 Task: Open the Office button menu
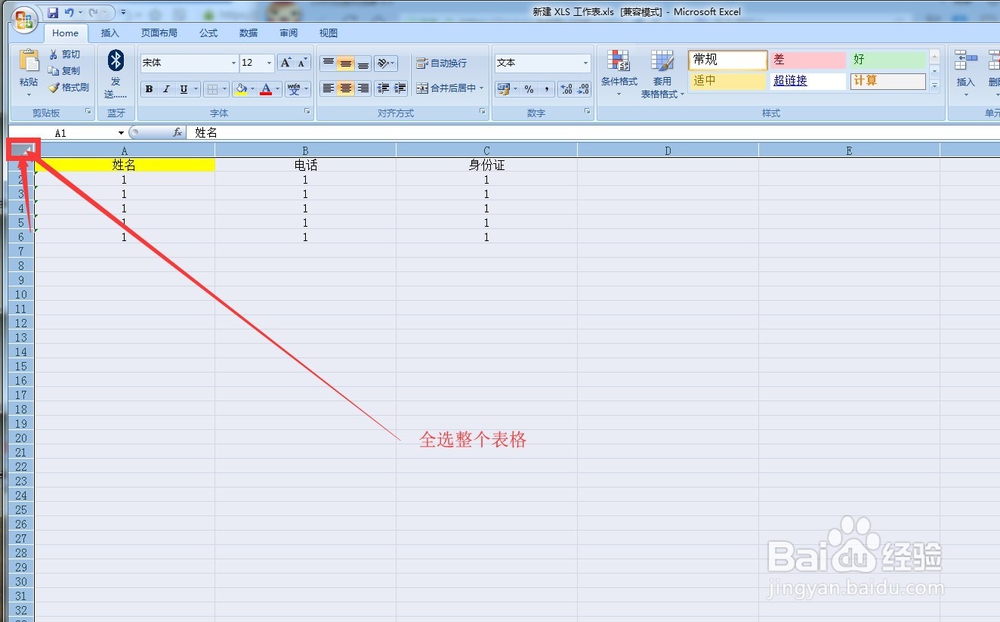pos(24,19)
